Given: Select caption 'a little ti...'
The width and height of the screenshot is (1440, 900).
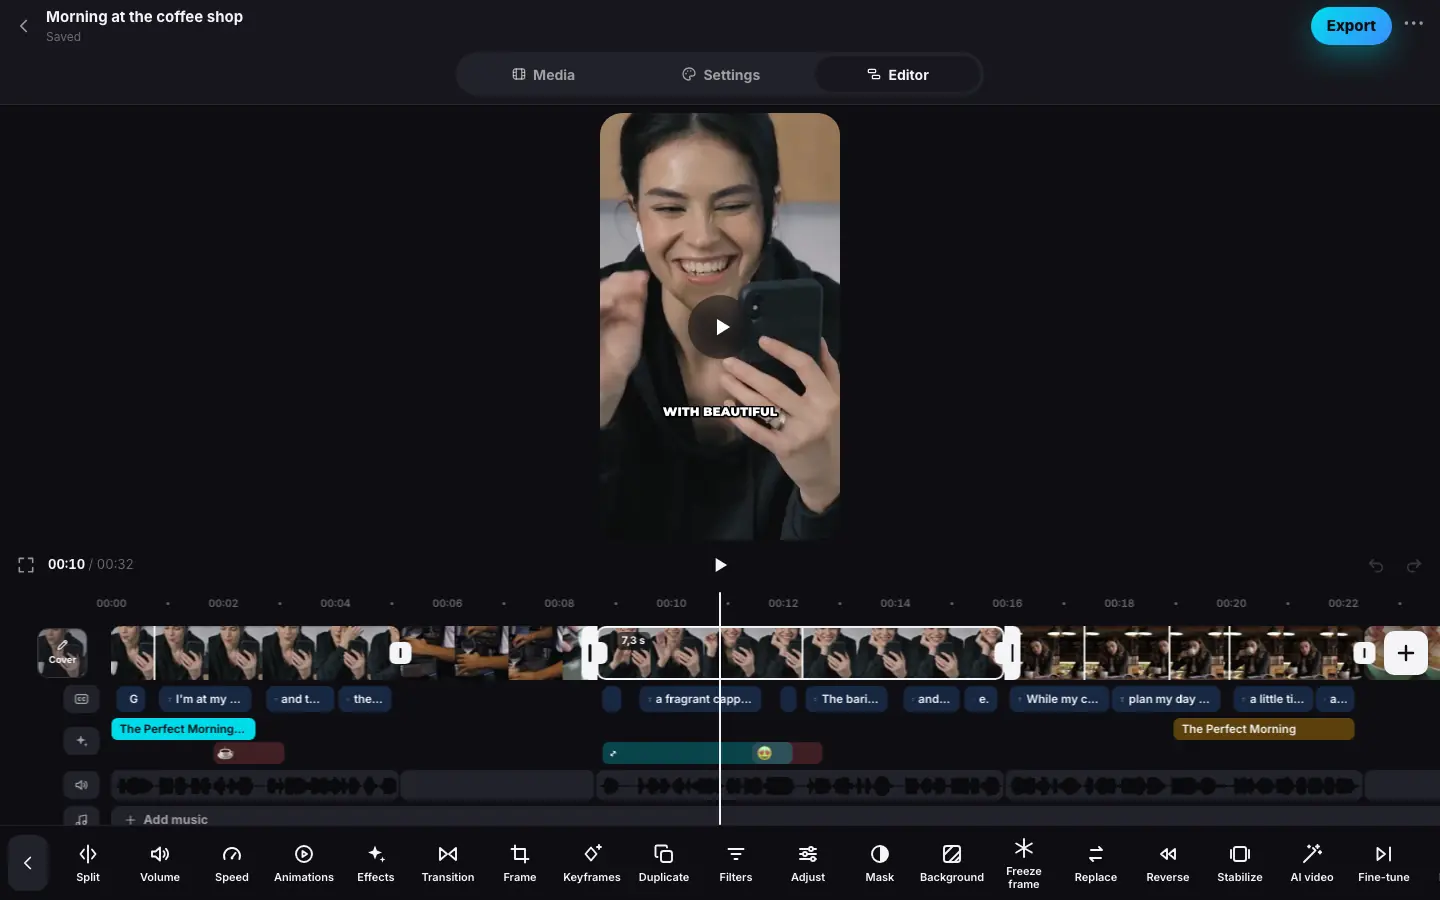Looking at the screenshot, I should (1273, 699).
